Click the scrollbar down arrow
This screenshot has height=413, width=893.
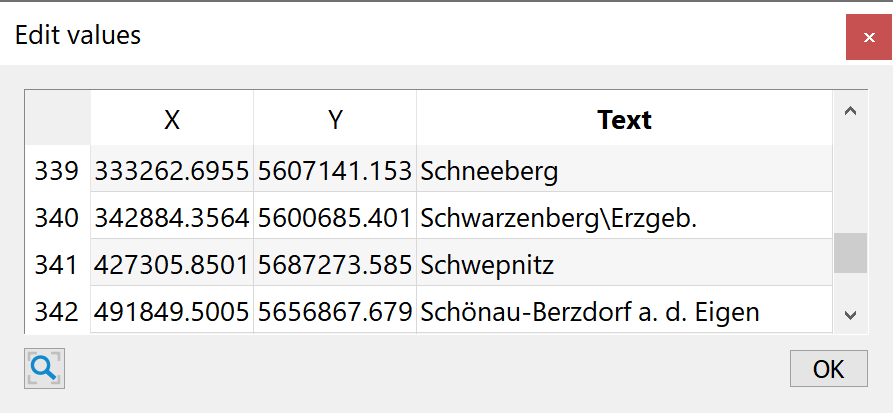(850, 314)
